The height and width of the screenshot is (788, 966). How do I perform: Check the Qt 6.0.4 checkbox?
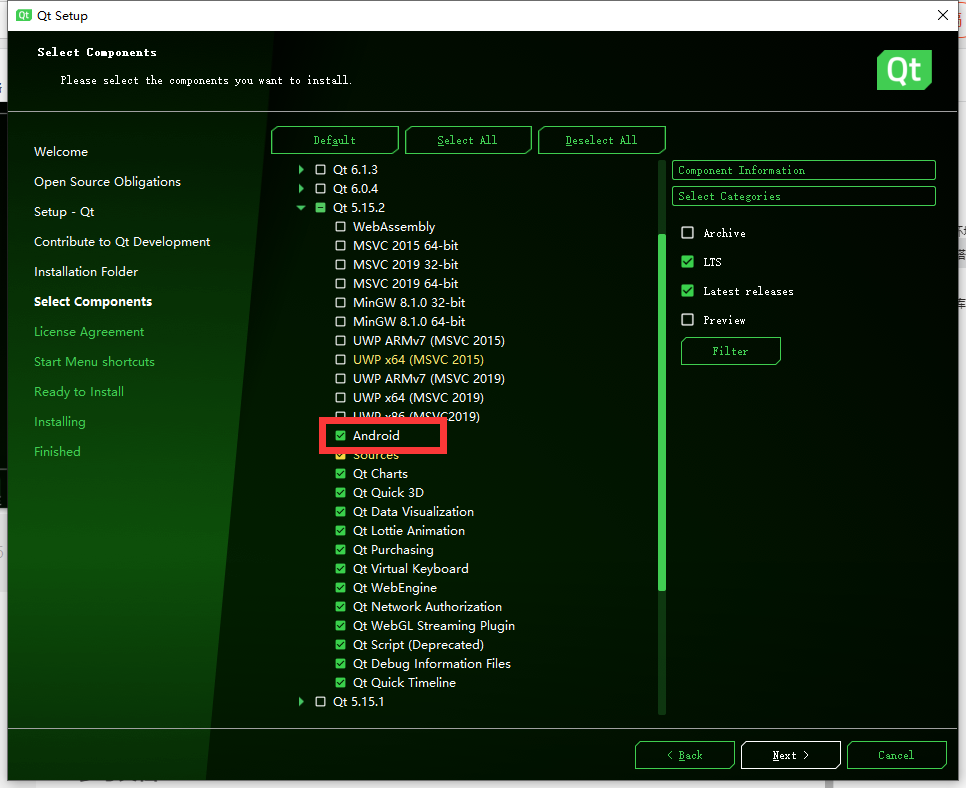(320, 189)
